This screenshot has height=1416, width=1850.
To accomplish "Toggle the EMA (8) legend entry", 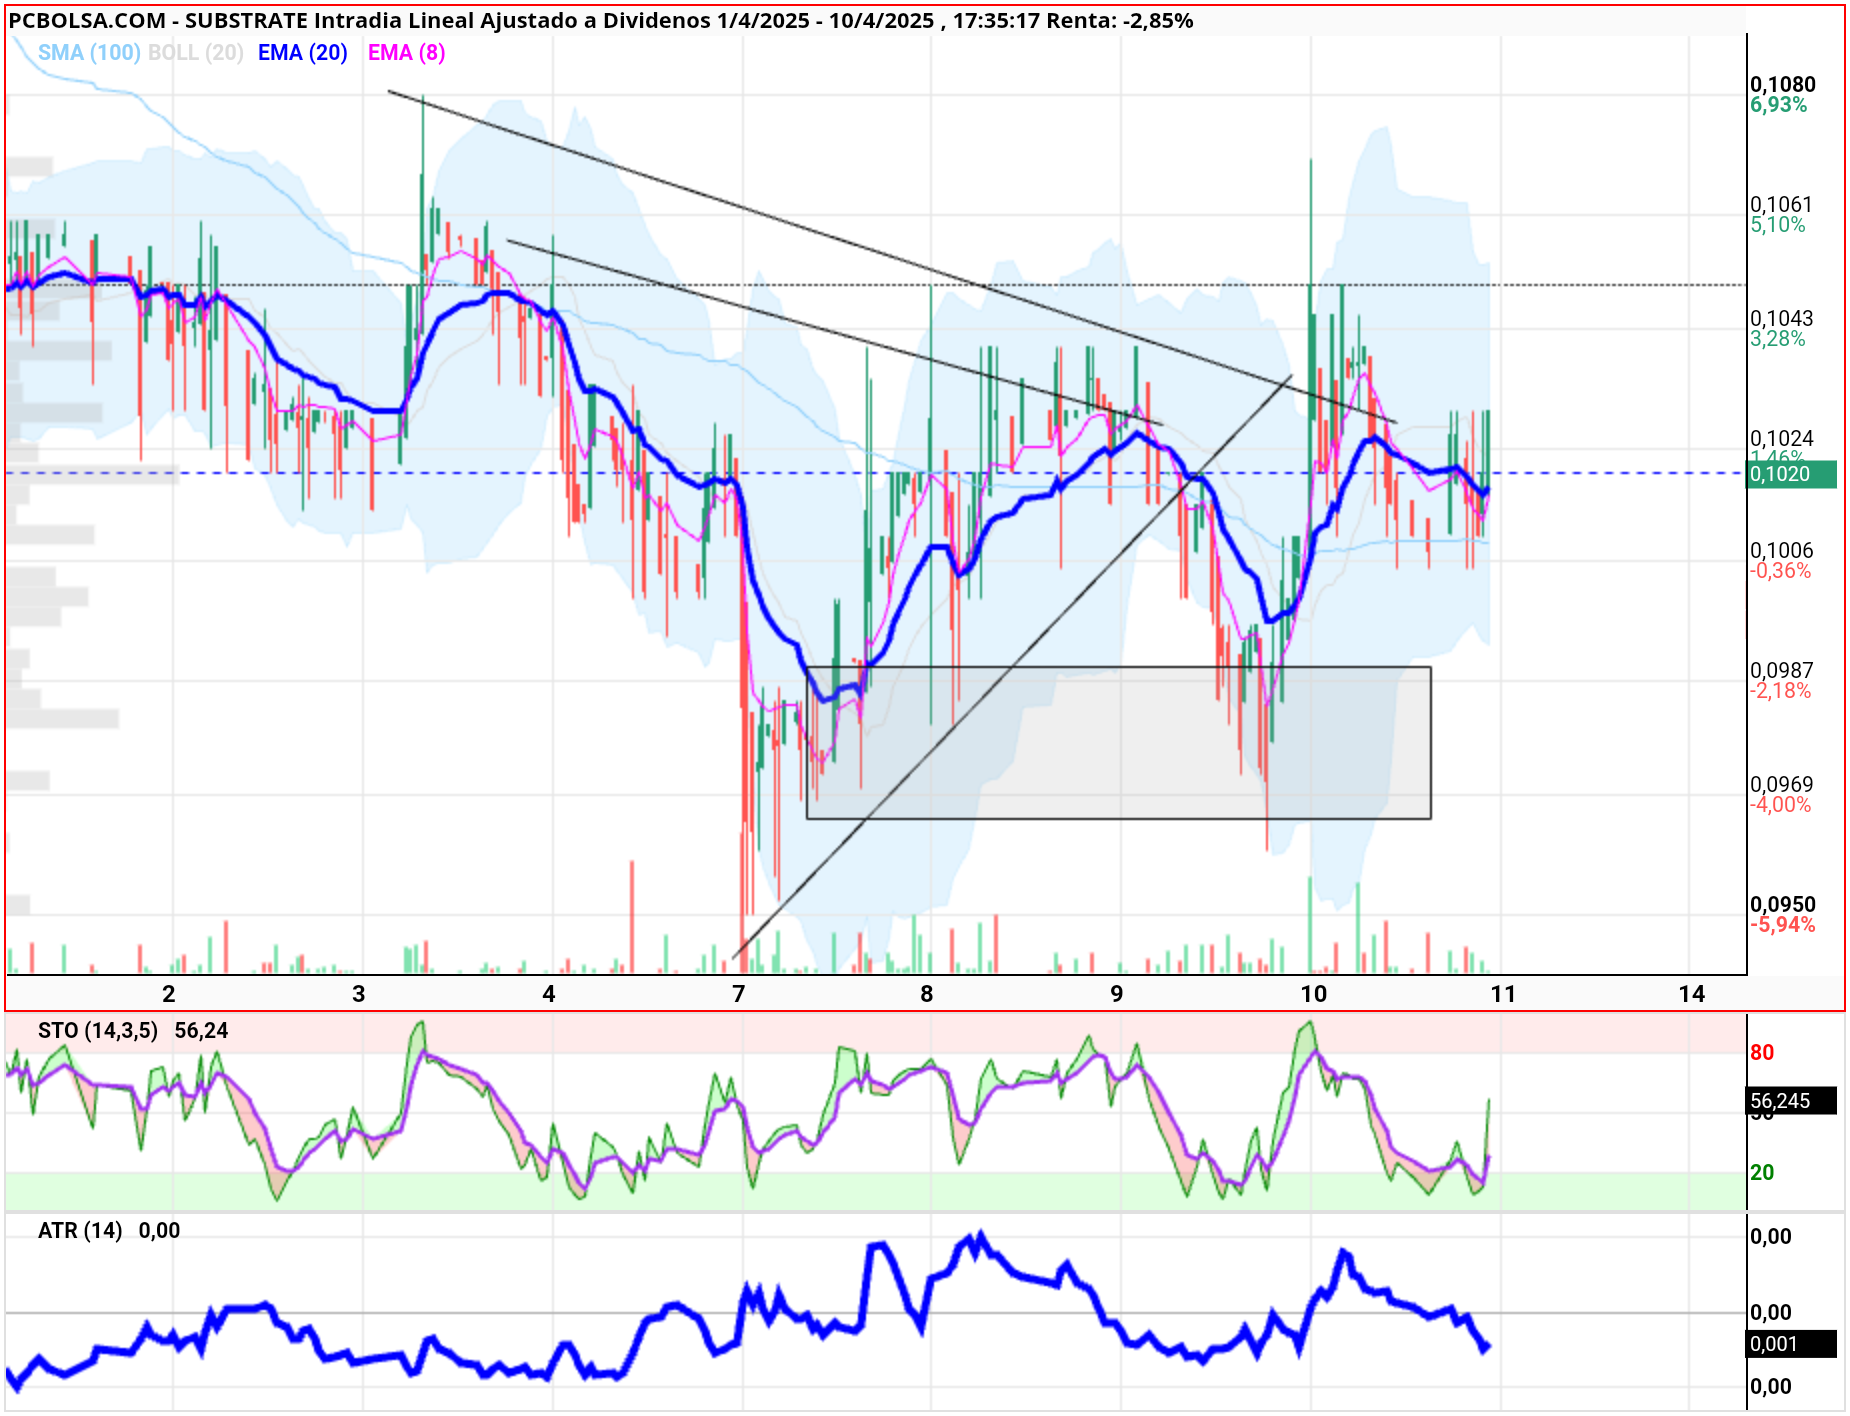I will coord(407,53).
